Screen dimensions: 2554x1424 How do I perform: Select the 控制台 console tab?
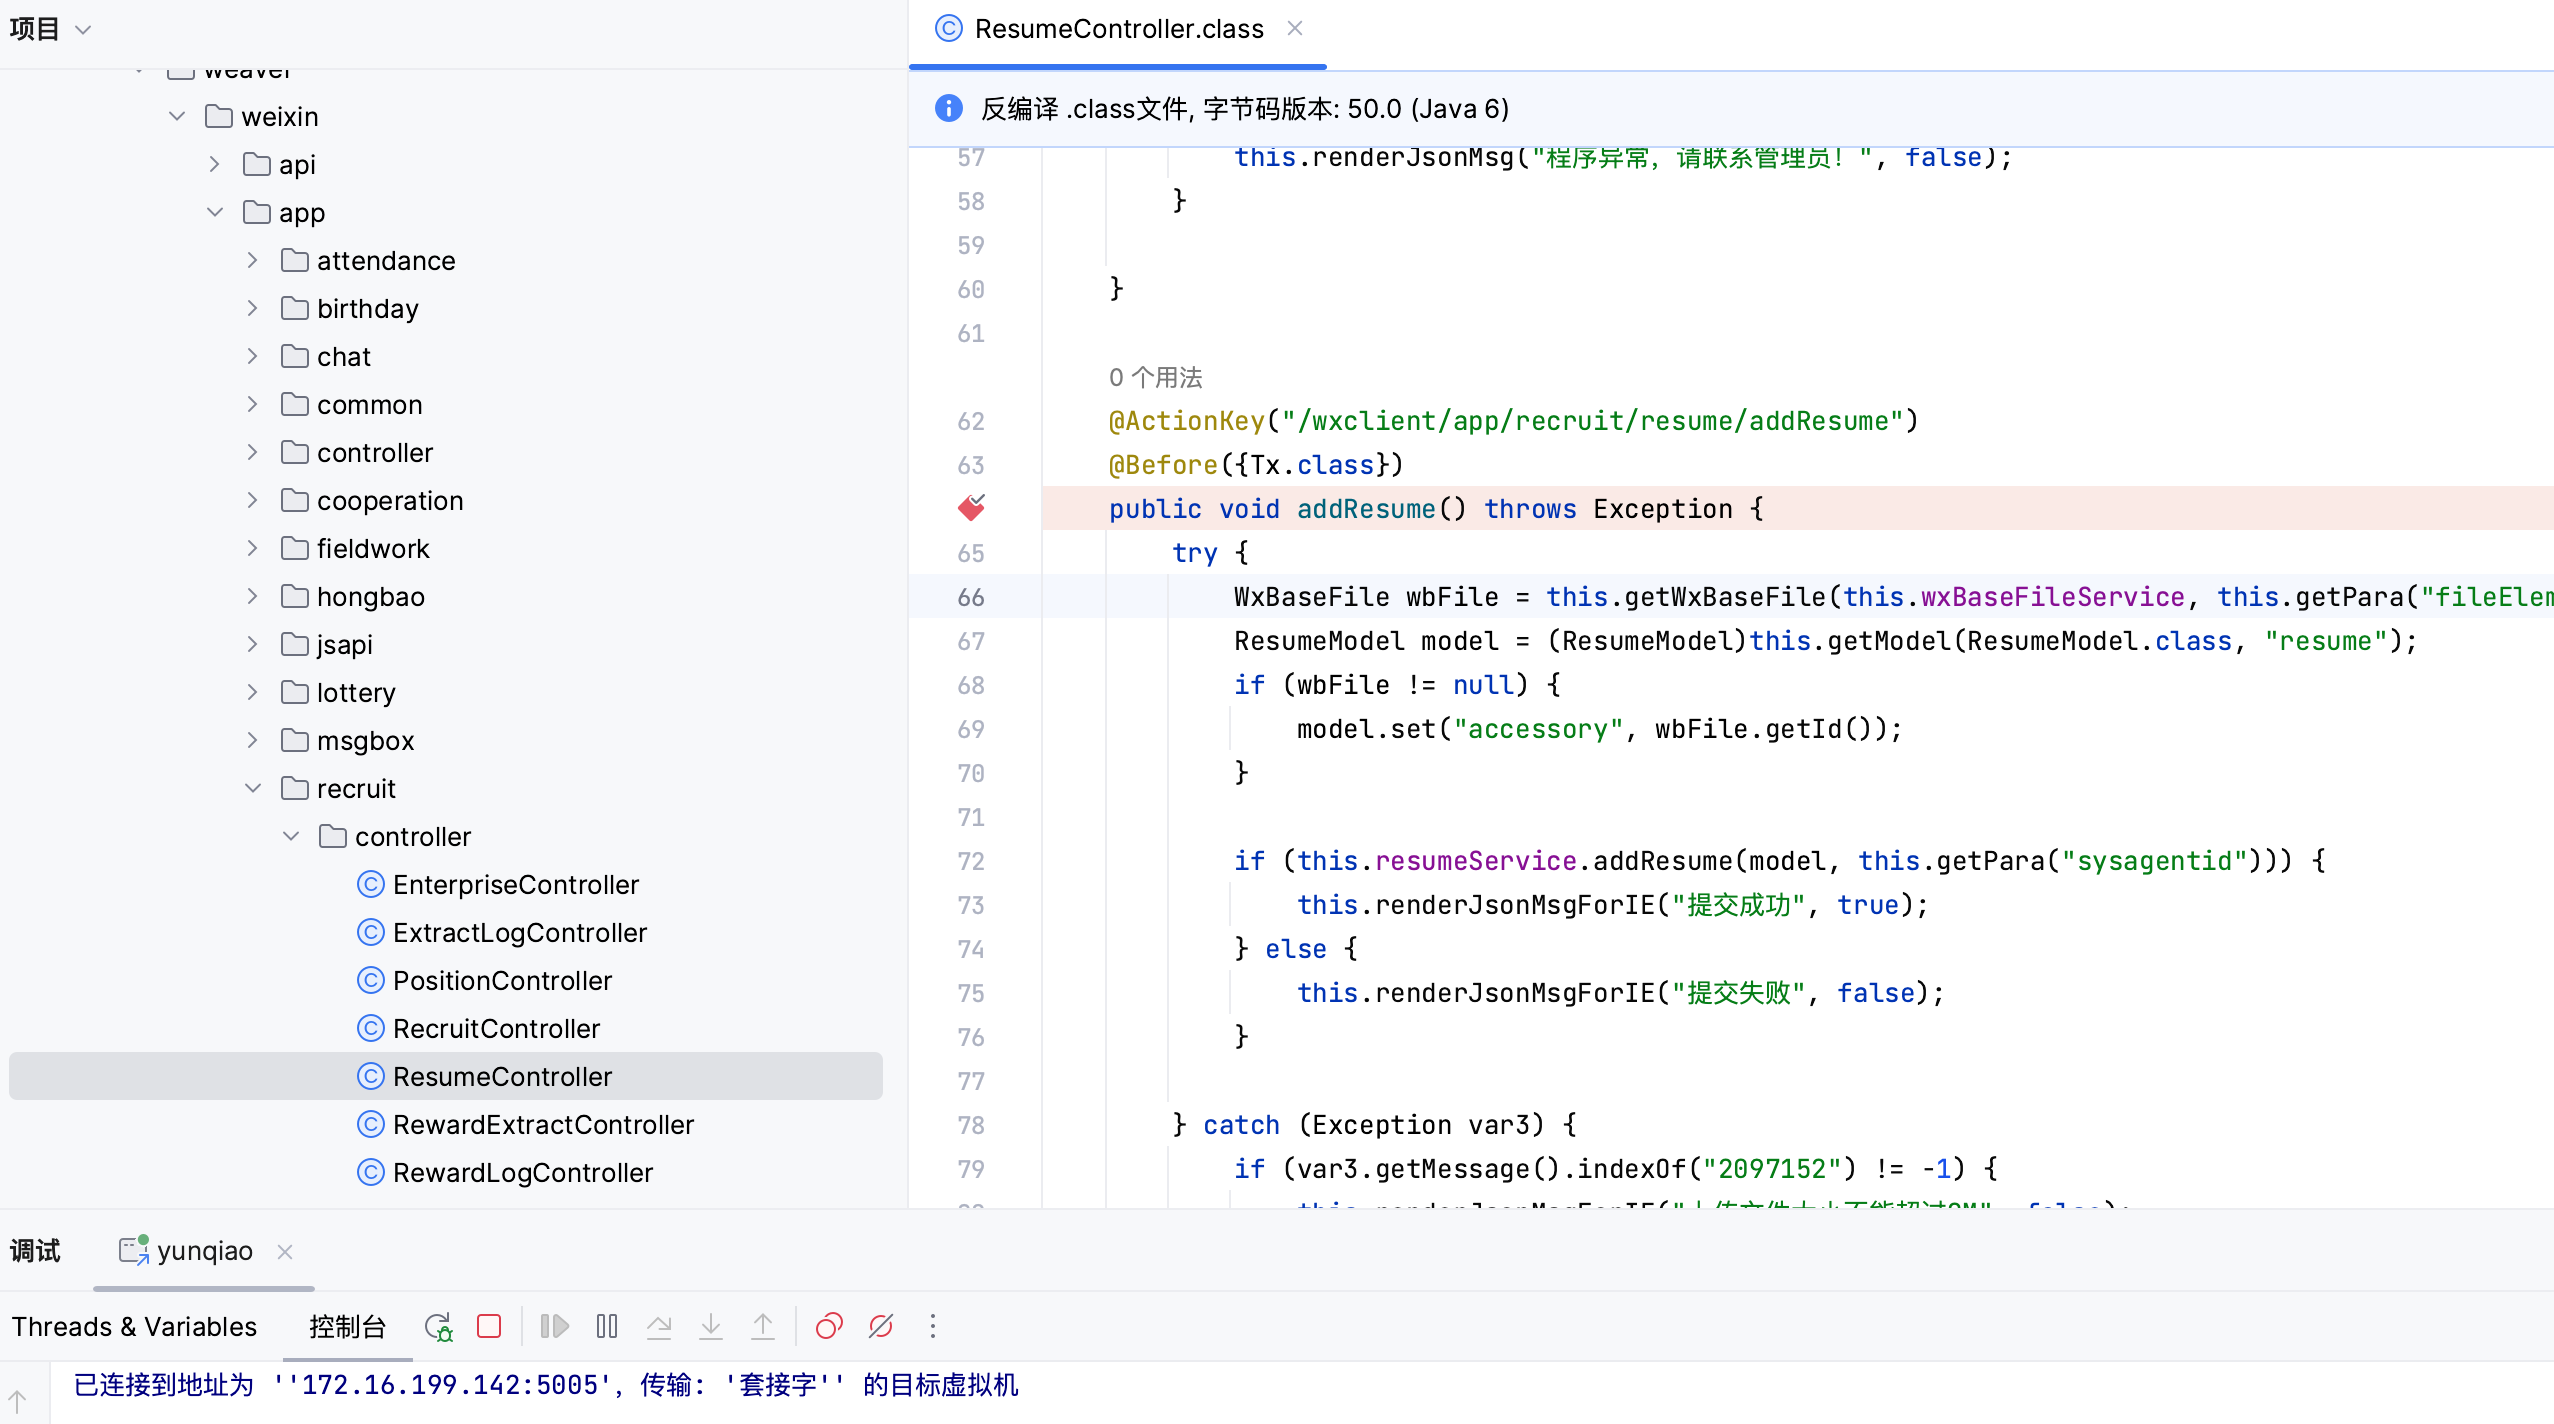click(347, 1326)
